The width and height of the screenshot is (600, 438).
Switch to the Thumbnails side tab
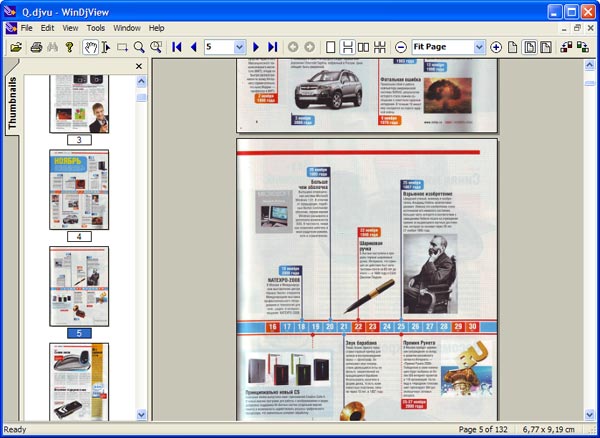(x=13, y=103)
